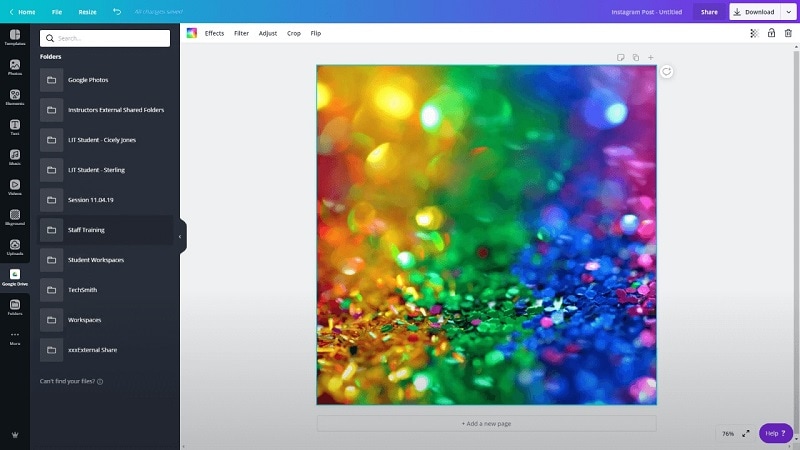
Task: Open the Google Photos folder
Action: 105,80
